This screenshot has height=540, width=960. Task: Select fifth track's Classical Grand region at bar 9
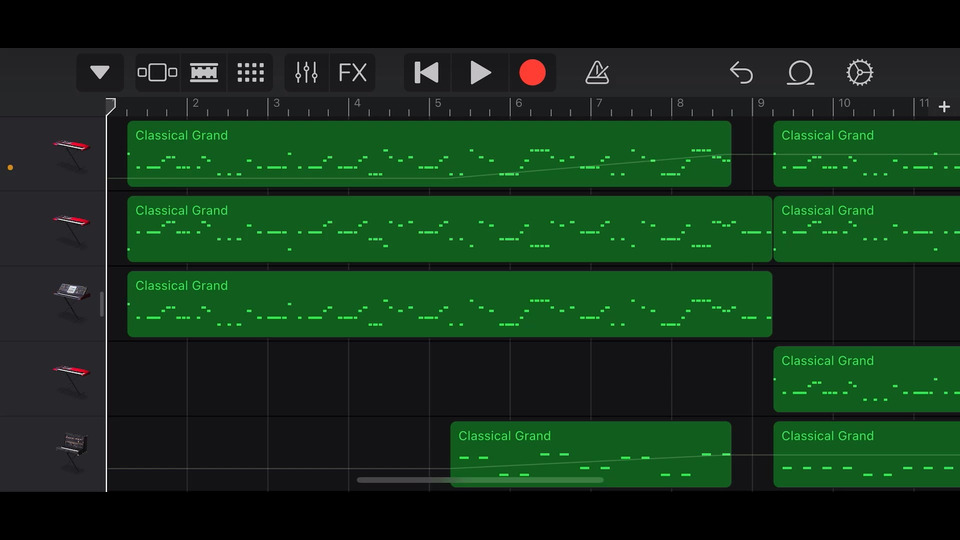point(867,454)
